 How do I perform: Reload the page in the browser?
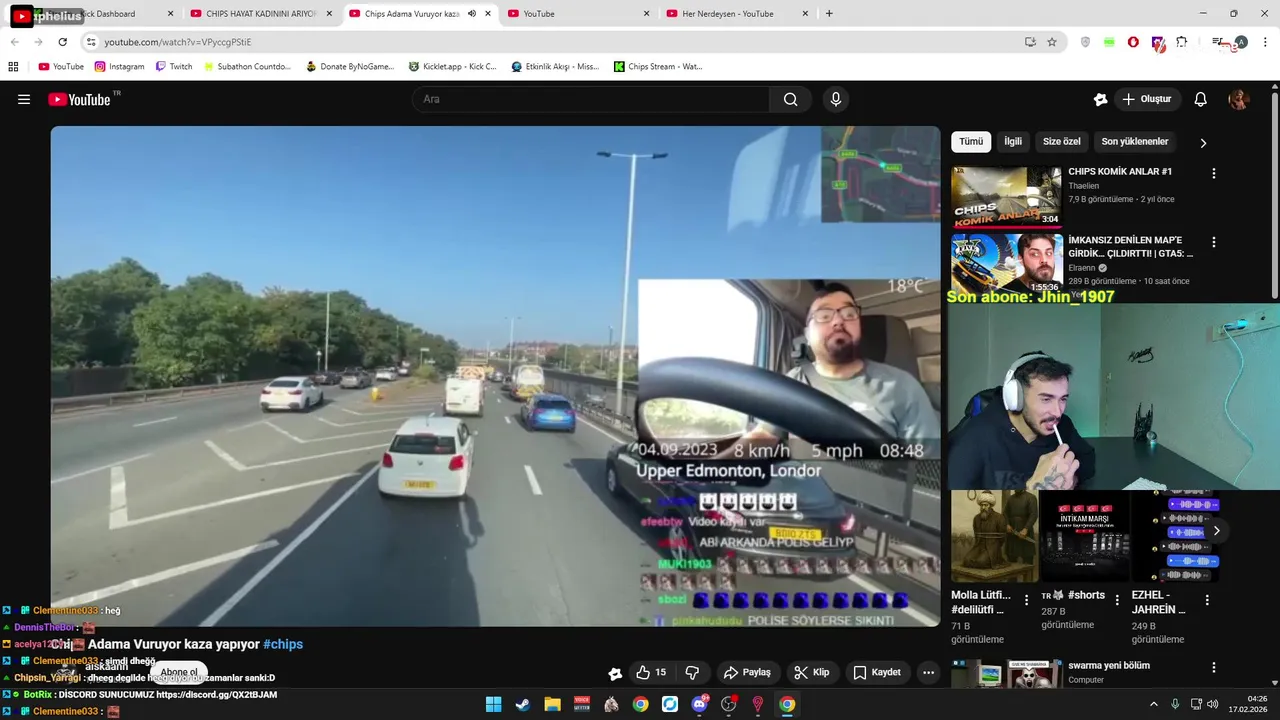point(62,42)
